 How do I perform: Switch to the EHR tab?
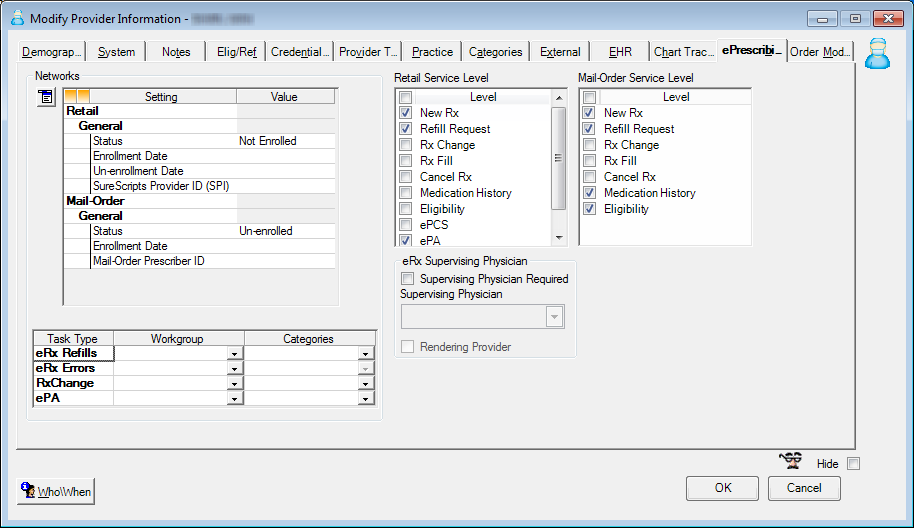coord(620,52)
